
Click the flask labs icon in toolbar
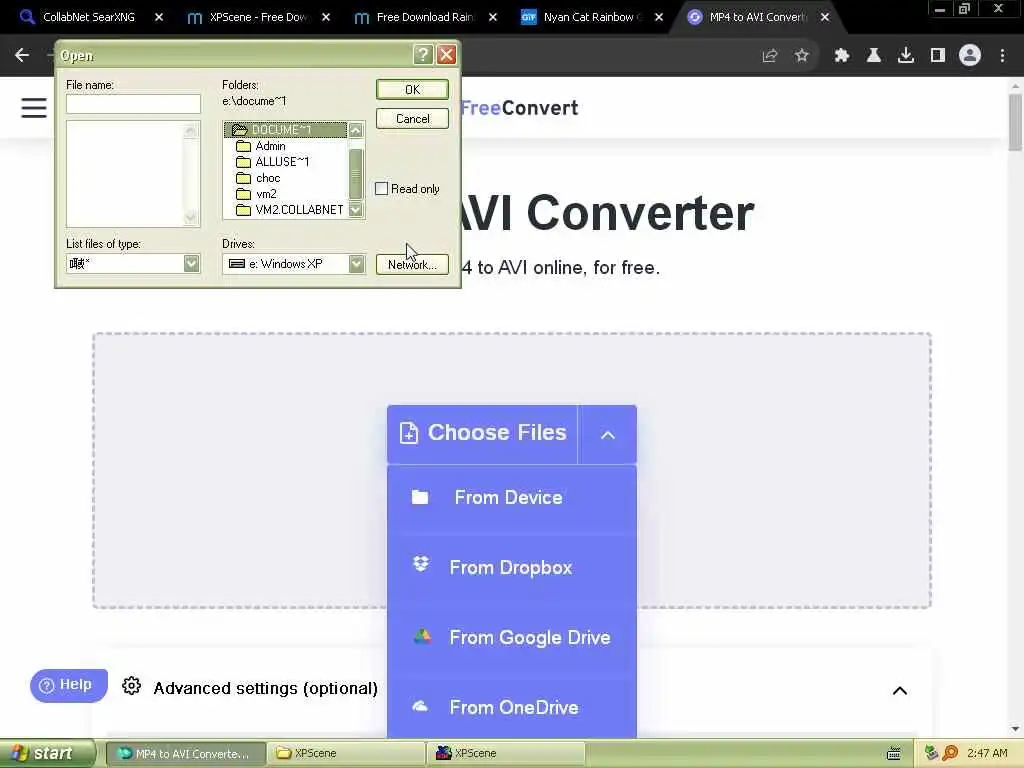click(873, 56)
